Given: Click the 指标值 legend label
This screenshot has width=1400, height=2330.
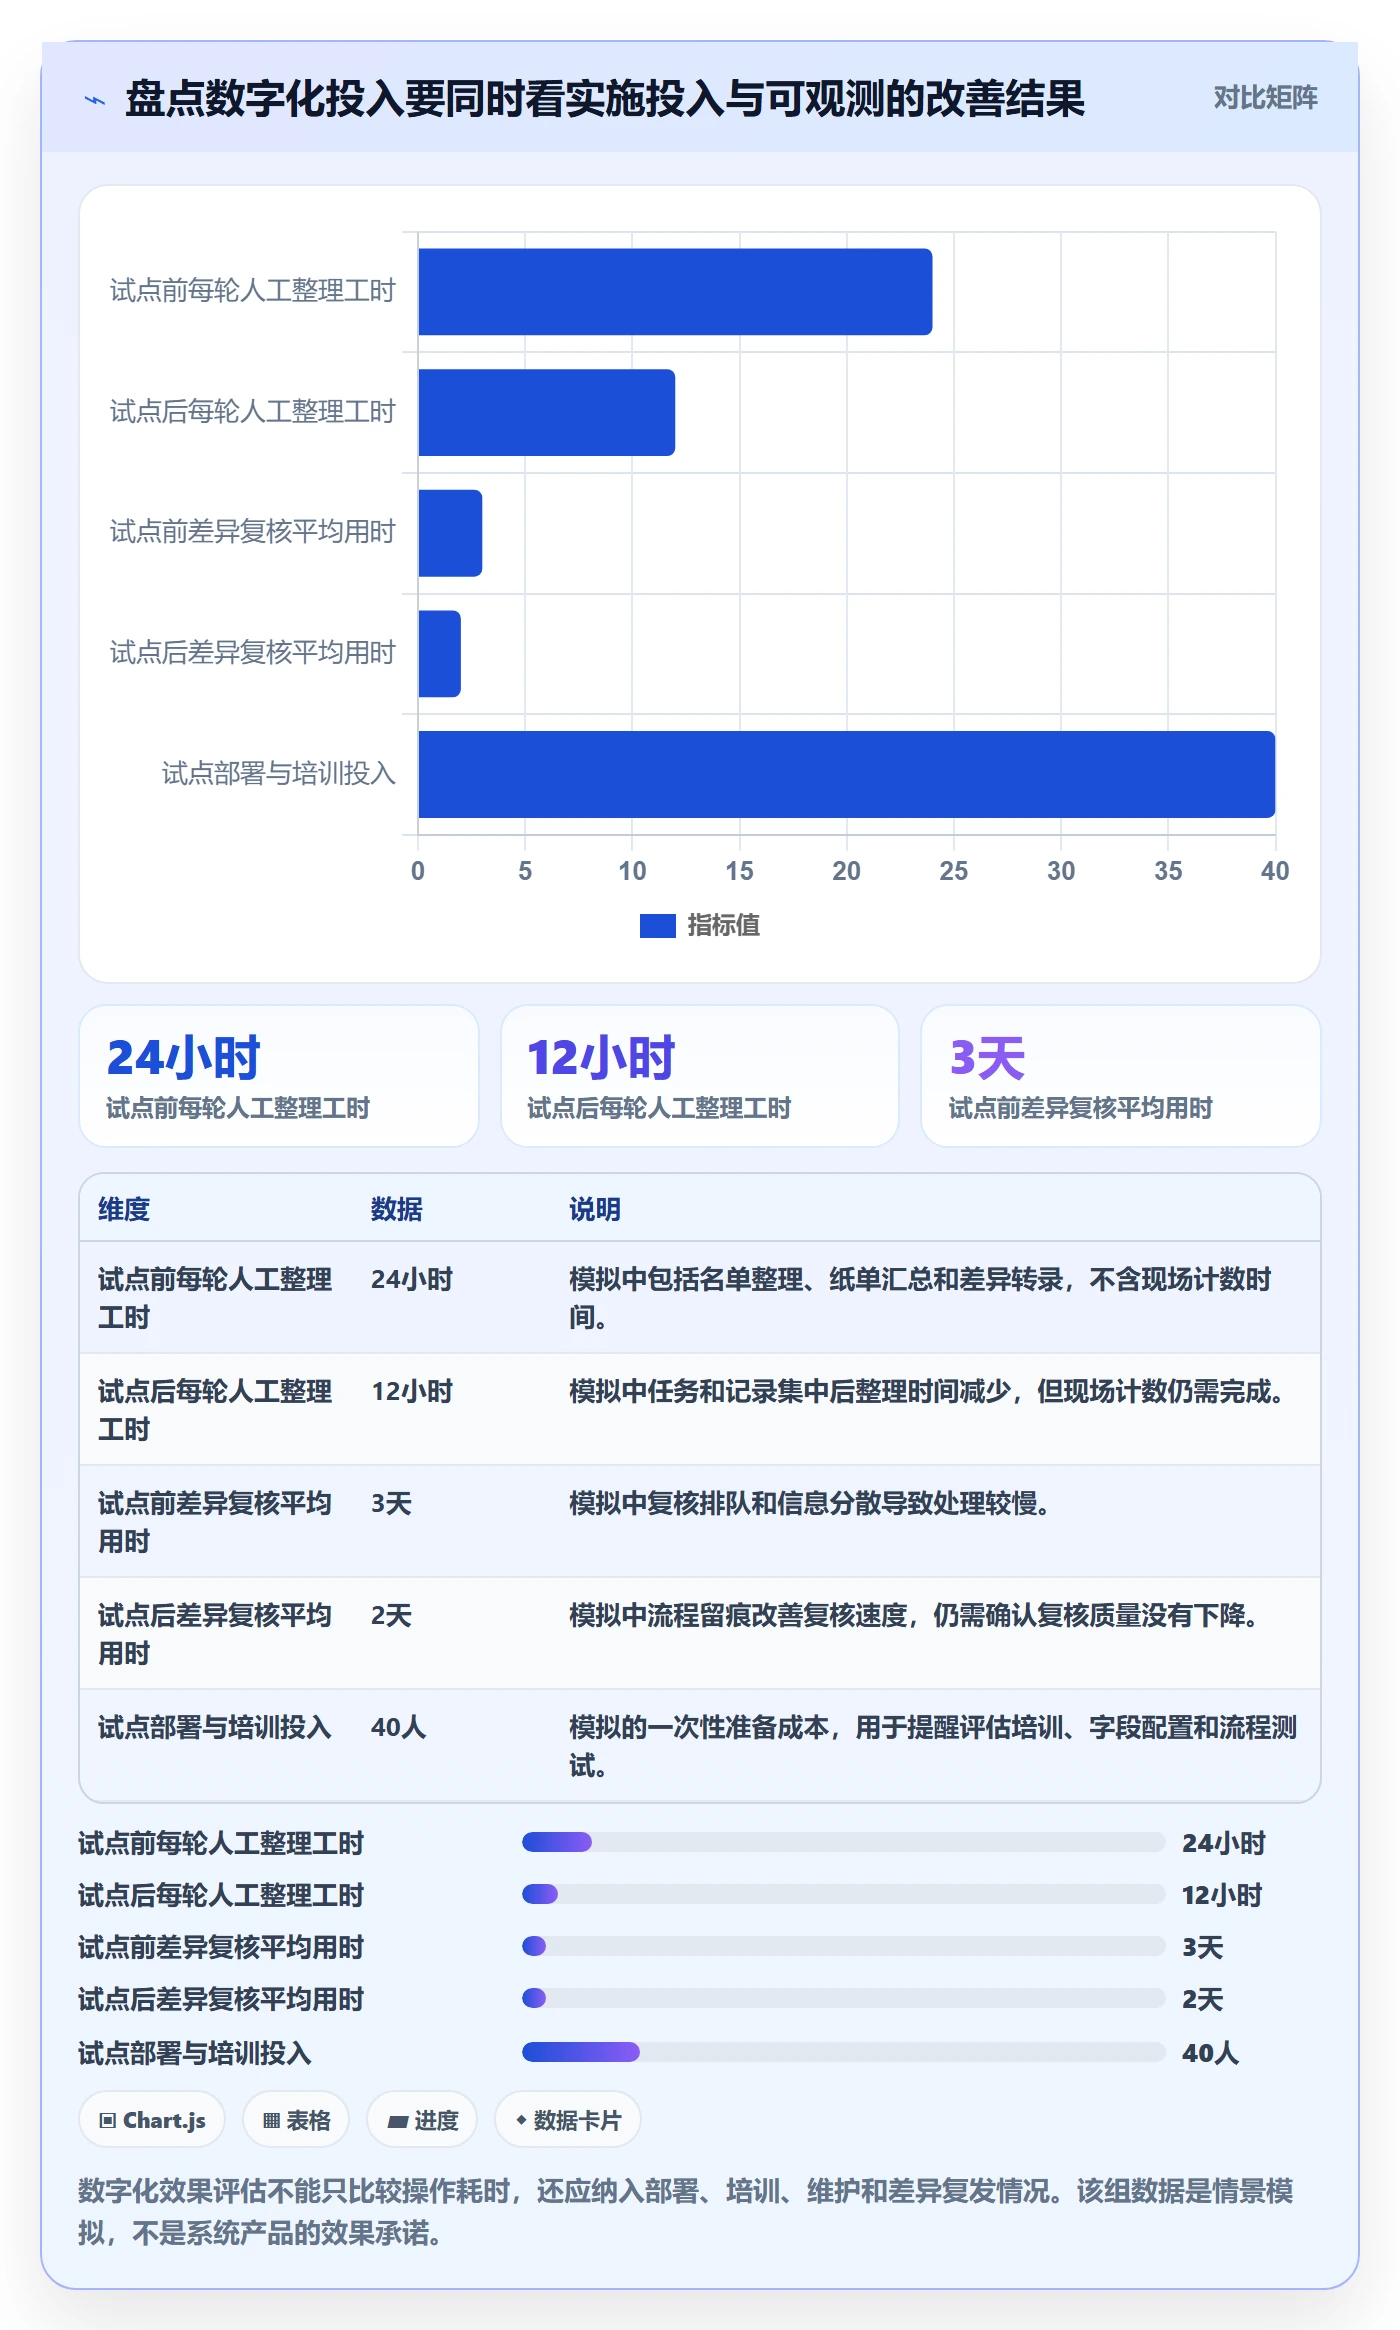Looking at the screenshot, I should (x=723, y=926).
